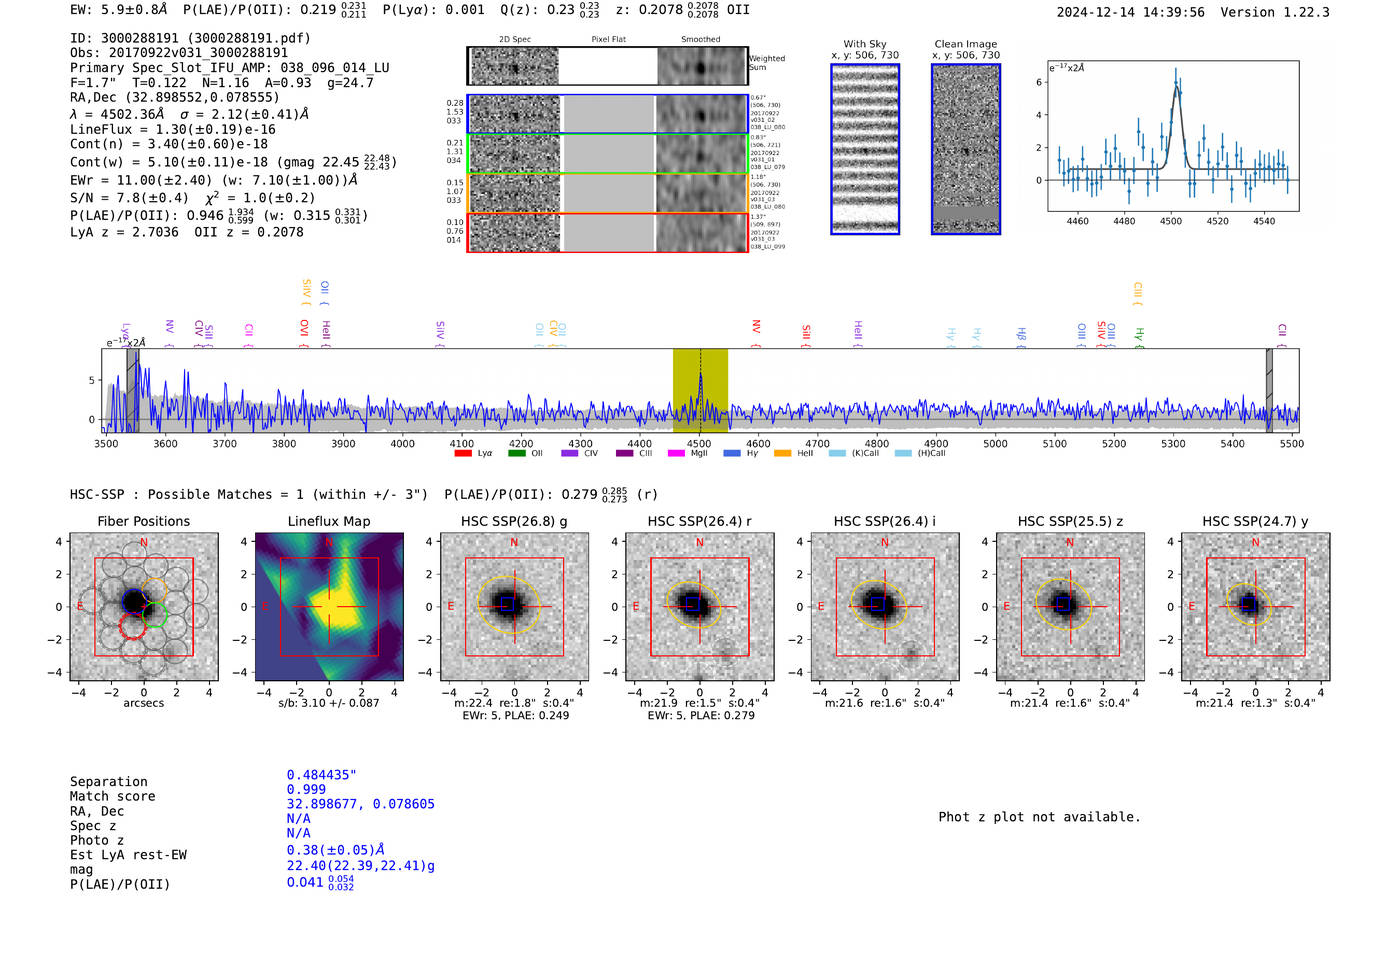Click the hatched gray region near 3550 Å

click(132, 390)
